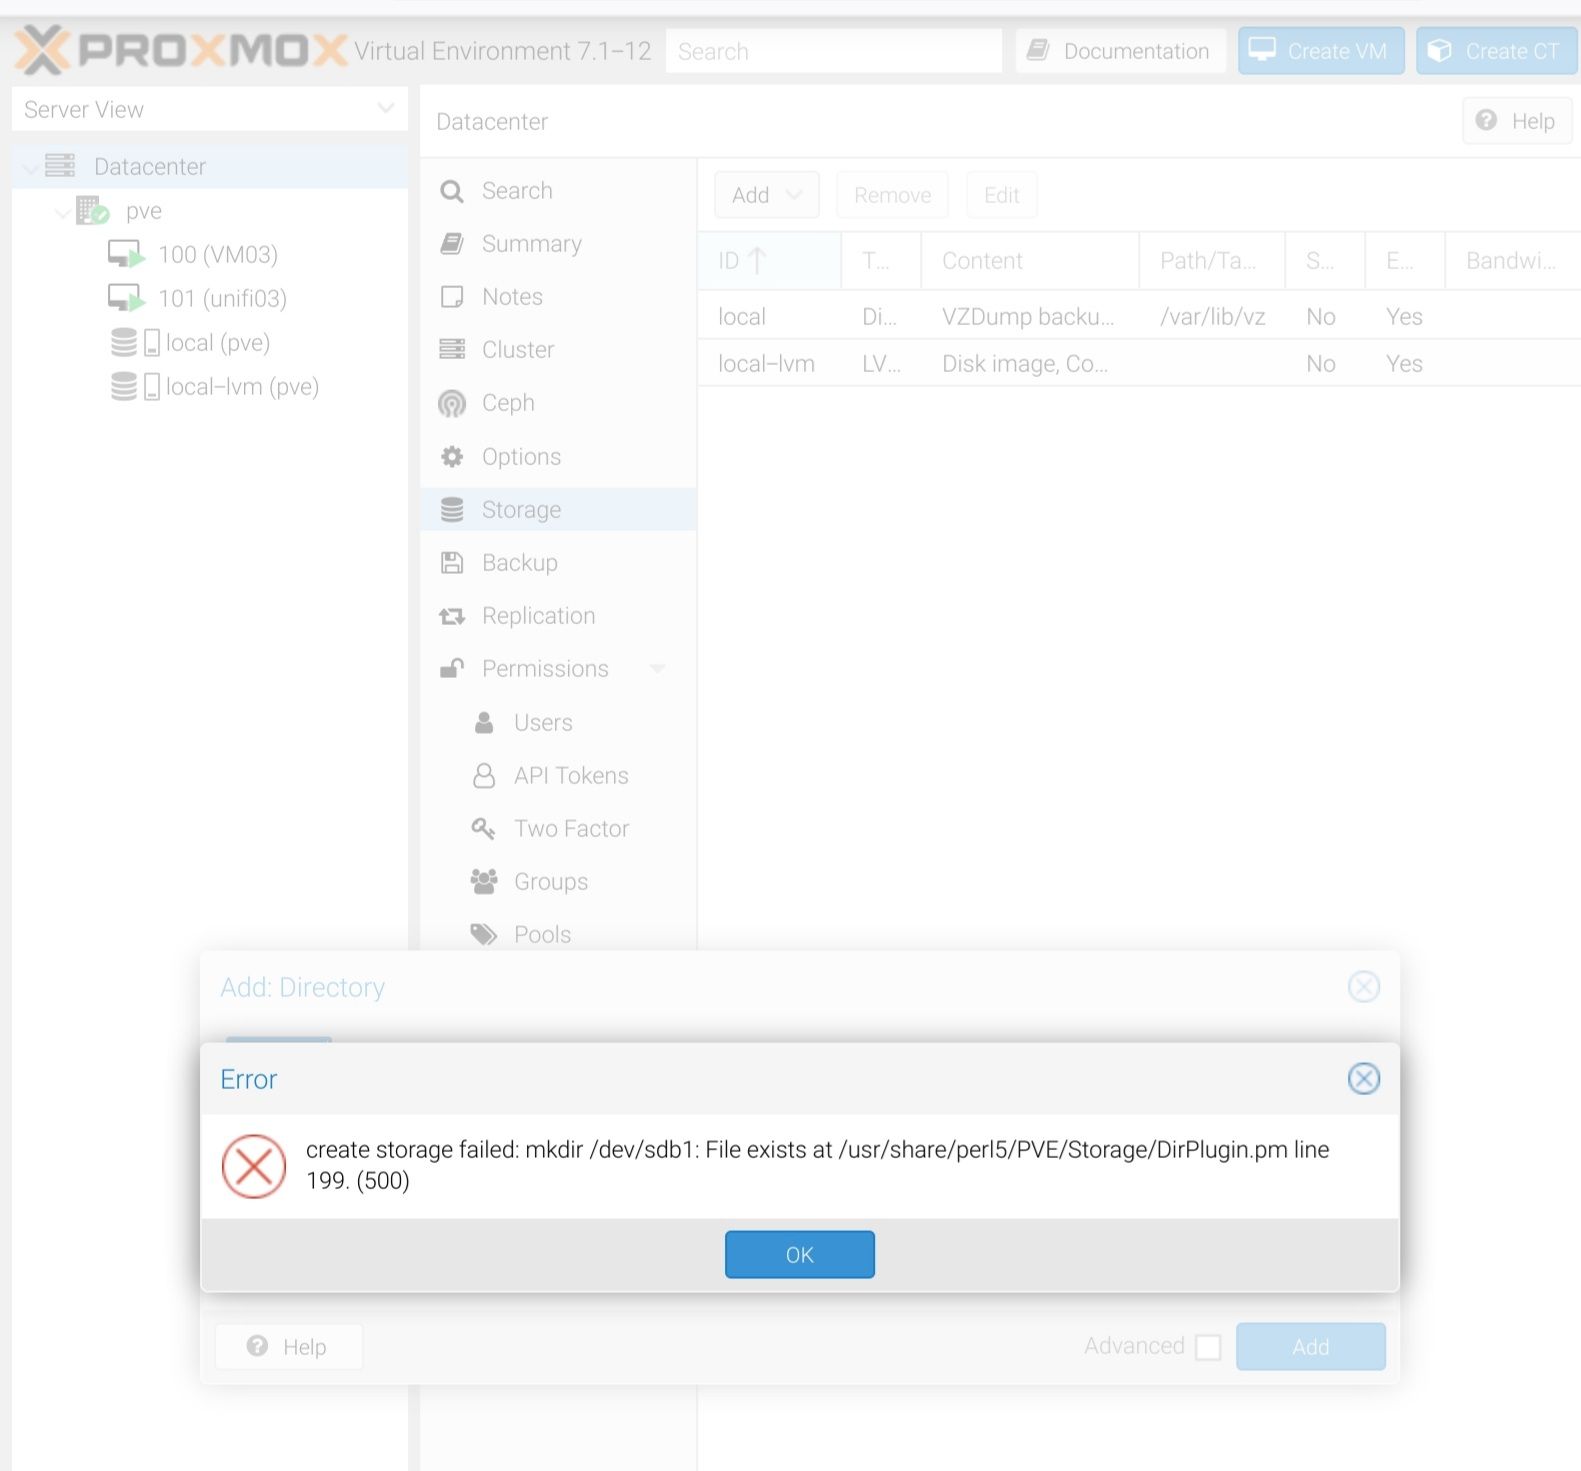The width and height of the screenshot is (1581, 1471).
Task: Click the Pools tags icon
Action: 484,935
